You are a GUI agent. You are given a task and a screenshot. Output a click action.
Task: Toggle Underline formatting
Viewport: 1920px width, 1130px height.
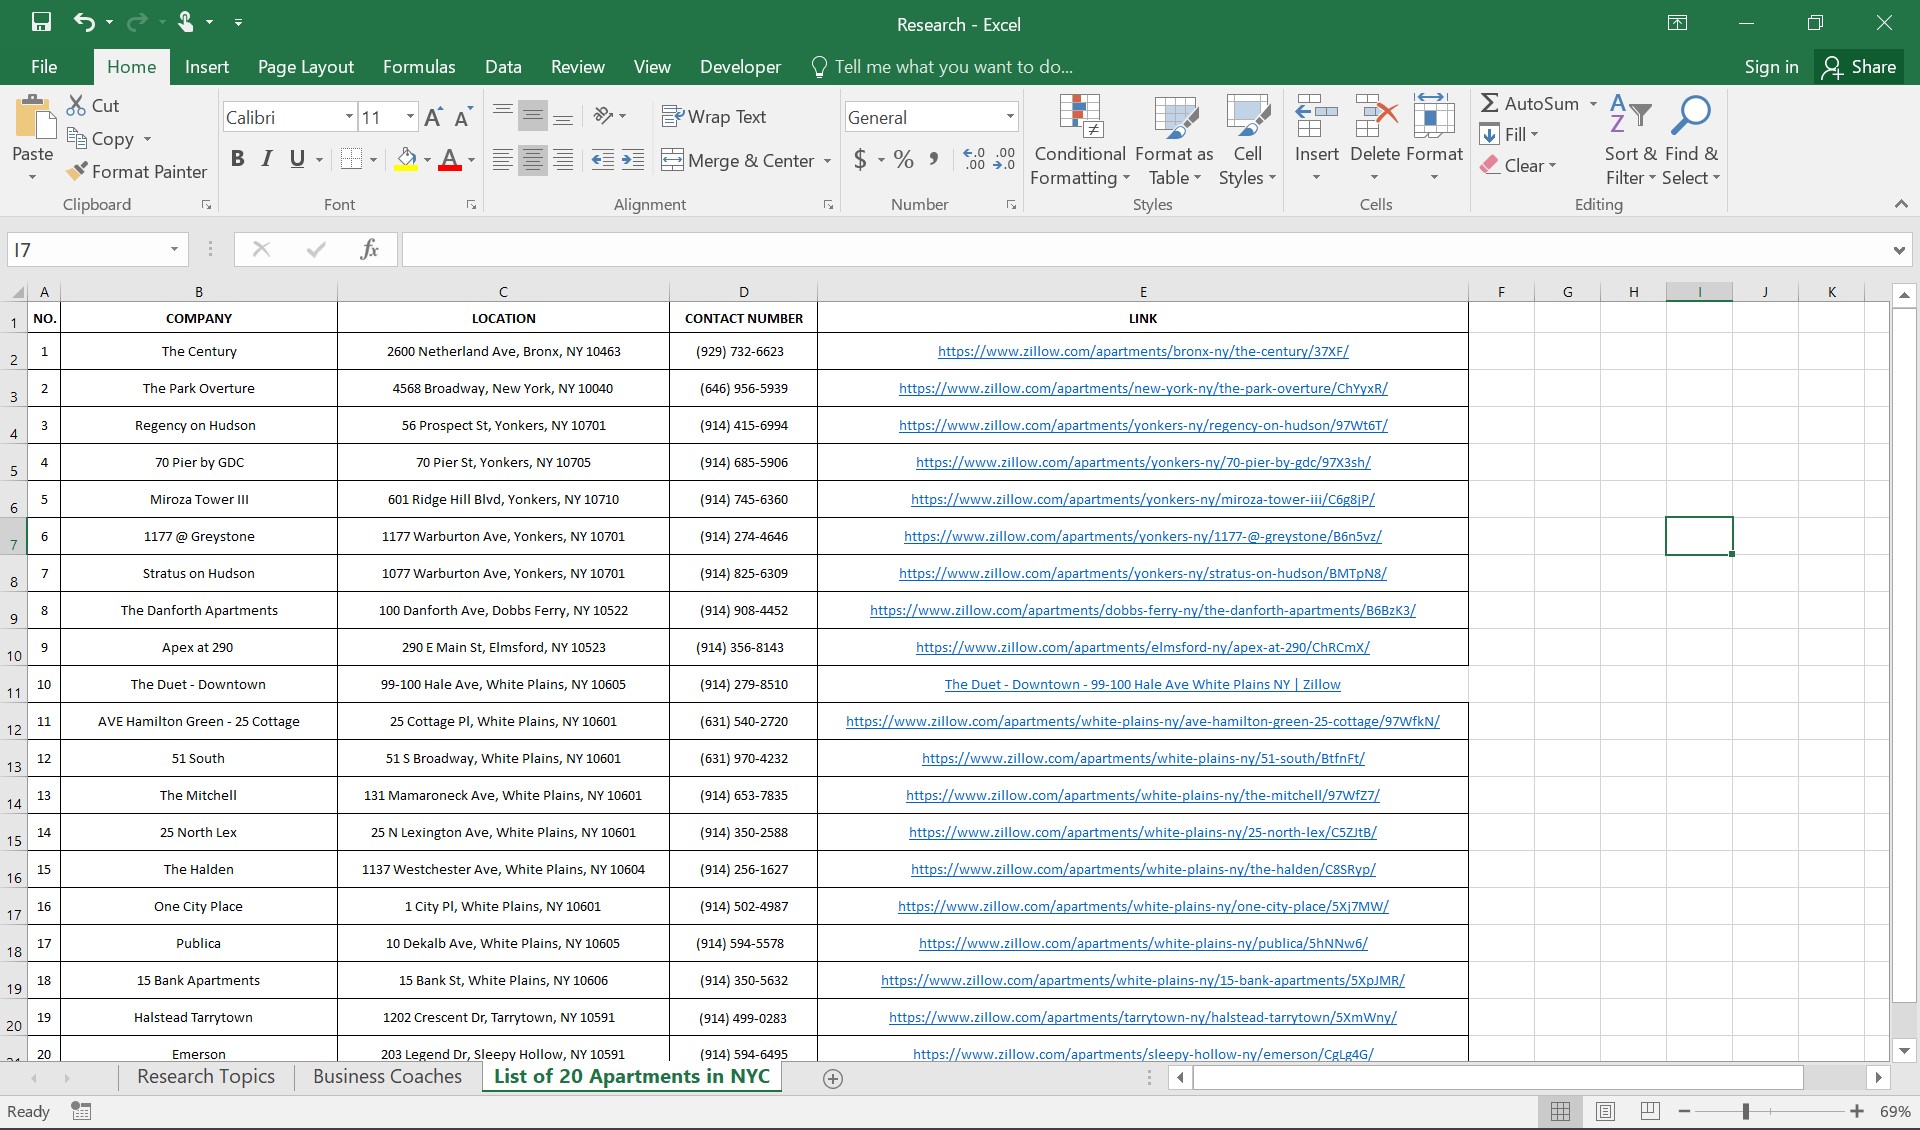(x=297, y=159)
